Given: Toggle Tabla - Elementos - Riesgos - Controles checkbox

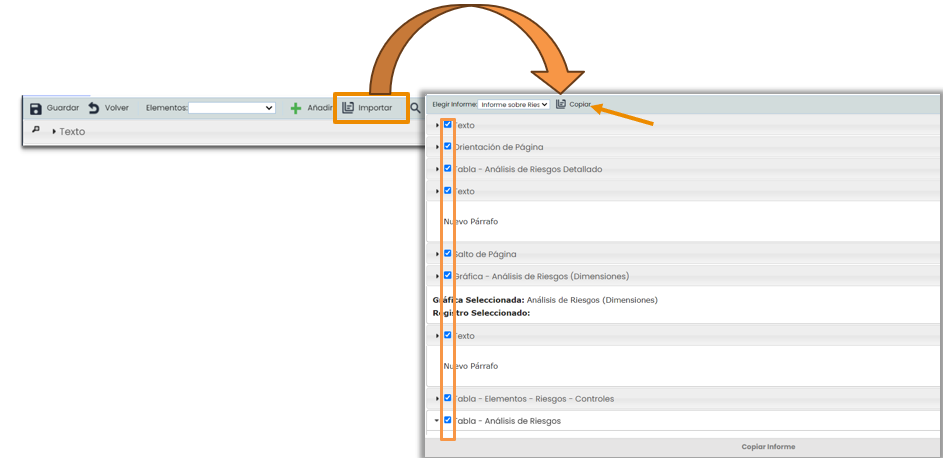Looking at the screenshot, I should (448, 398).
